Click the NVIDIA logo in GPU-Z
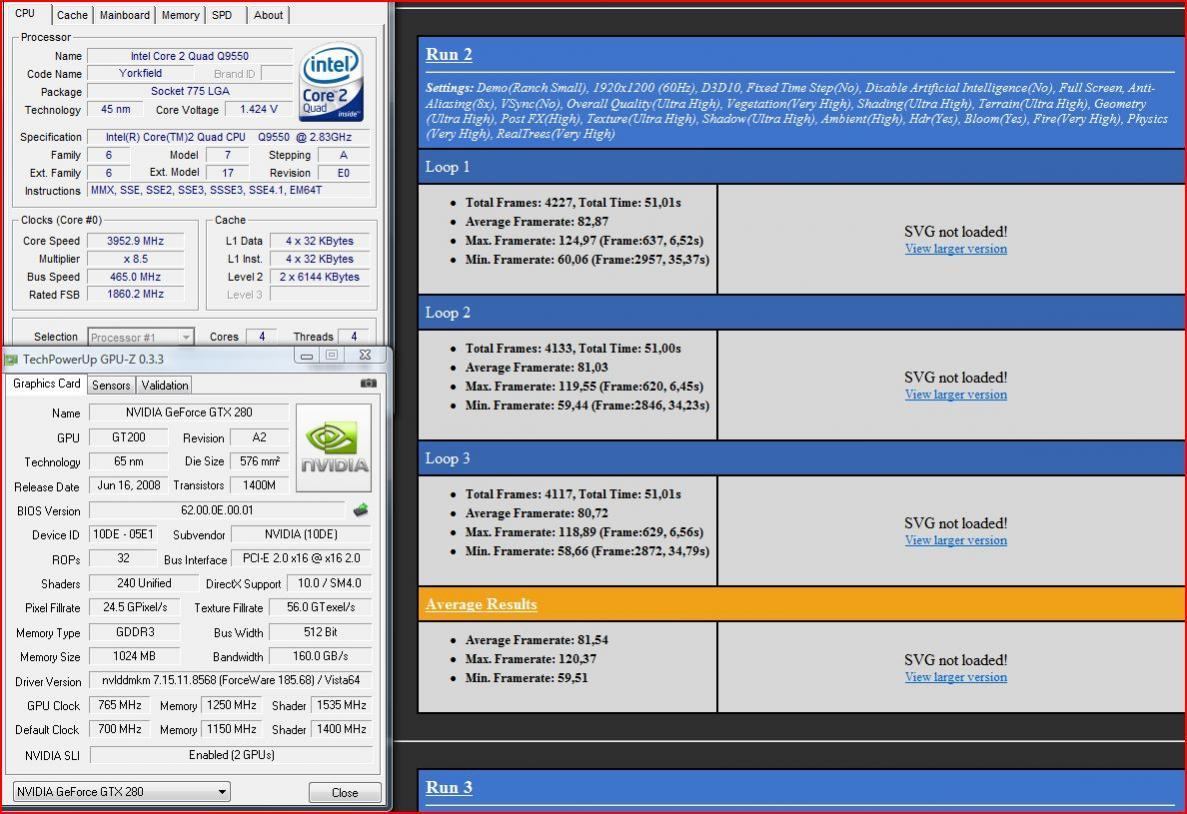The width and height of the screenshot is (1187, 814). point(334,448)
